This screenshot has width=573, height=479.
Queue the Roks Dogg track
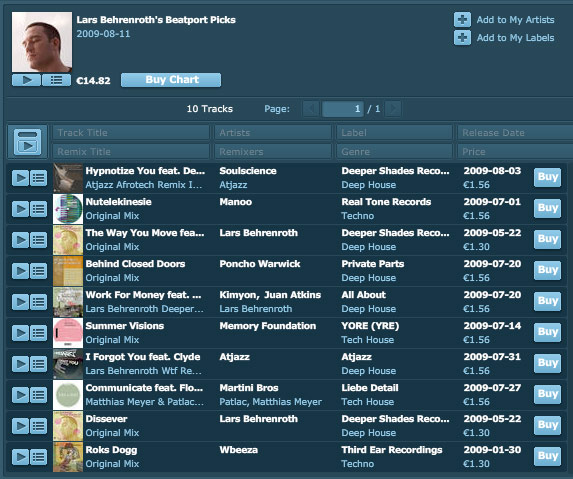(38, 457)
